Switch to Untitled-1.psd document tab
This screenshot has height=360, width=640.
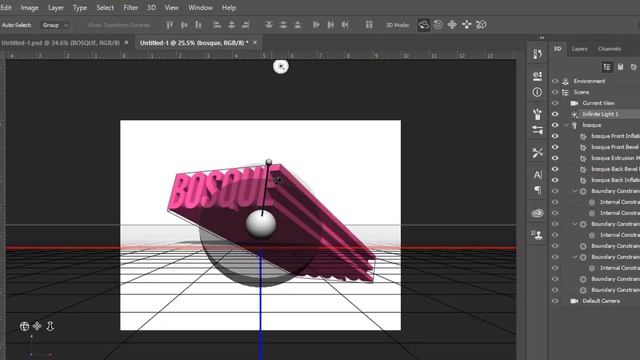pos(60,43)
